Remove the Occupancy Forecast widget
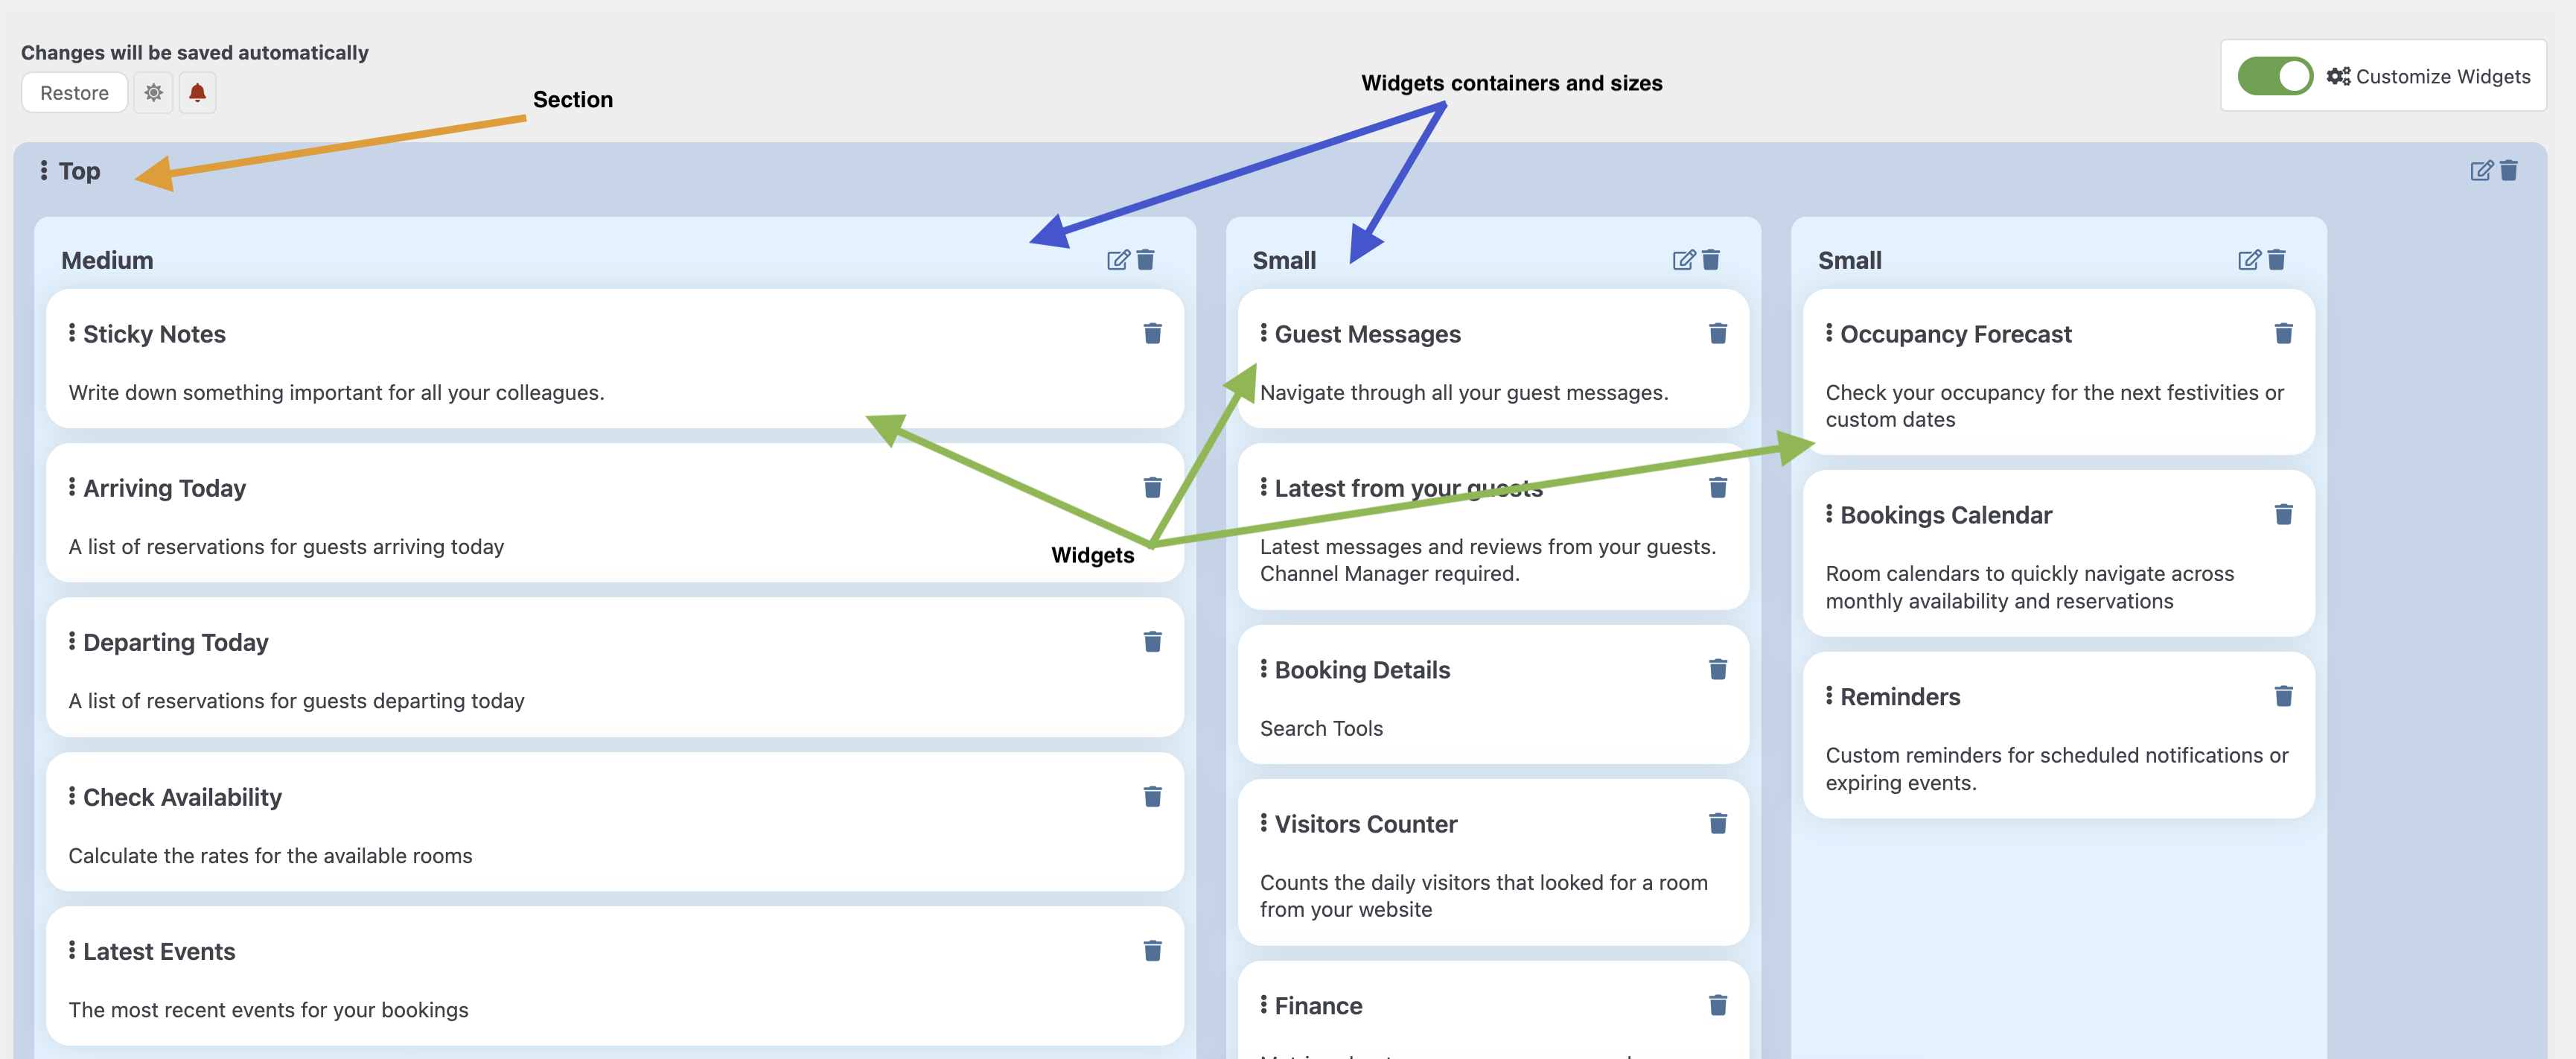This screenshot has width=2576, height=1059. click(2283, 333)
